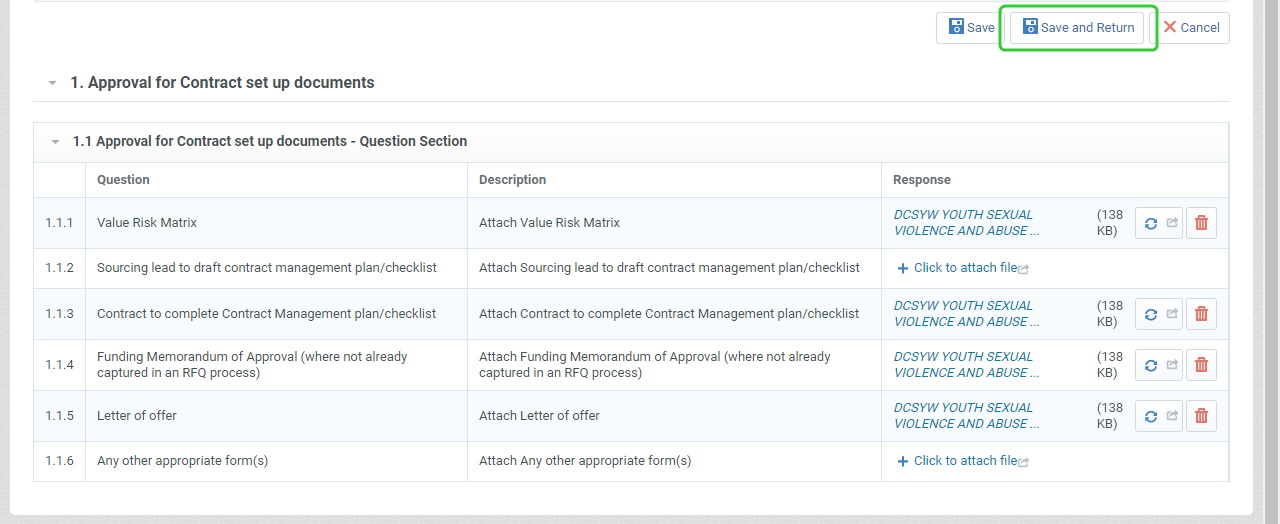Click Save button
This screenshot has height=524, width=1280.
coord(971,28)
